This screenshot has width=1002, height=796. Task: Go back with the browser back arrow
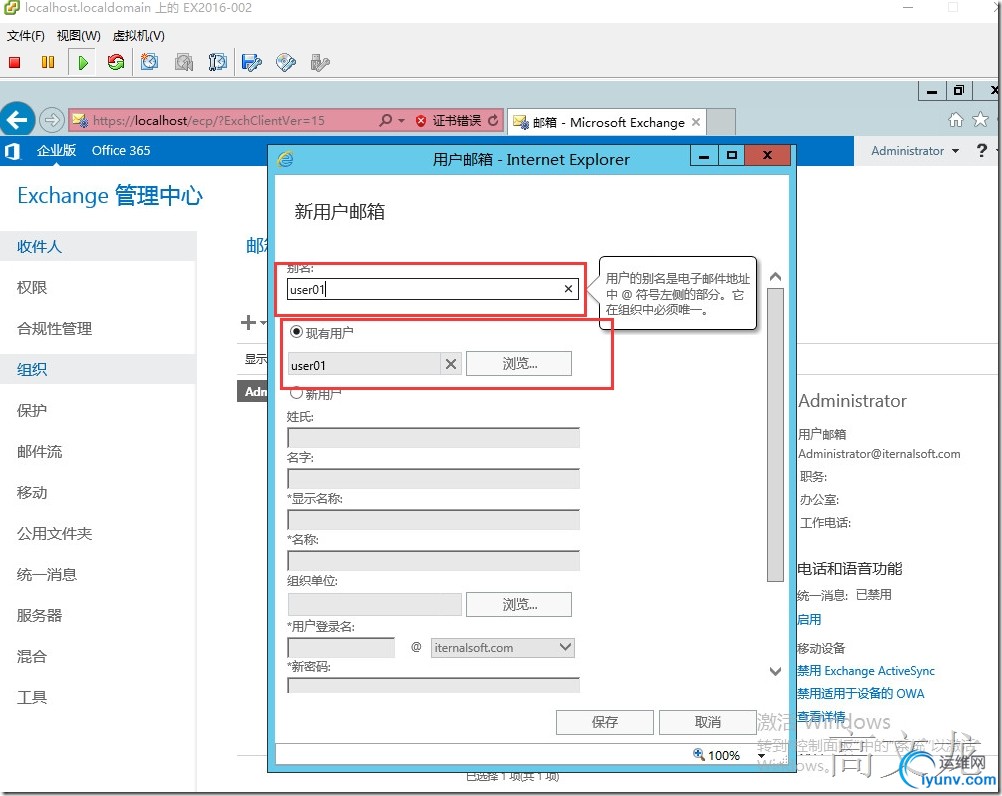[x=17, y=119]
